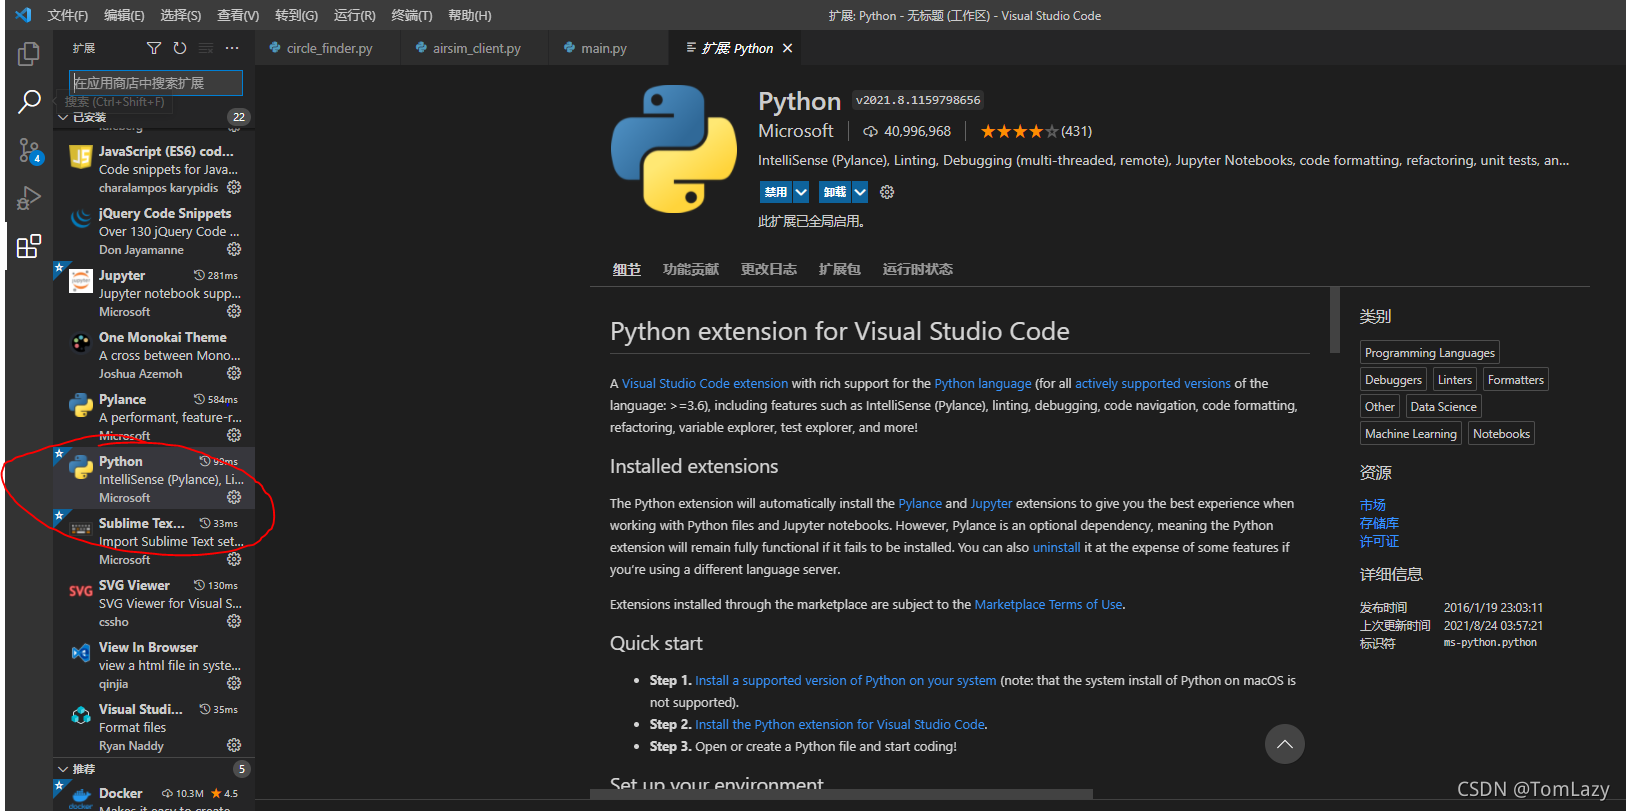Open the dropdown arrow next to 禁用
1626x811 pixels.
click(x=801, y=192)
